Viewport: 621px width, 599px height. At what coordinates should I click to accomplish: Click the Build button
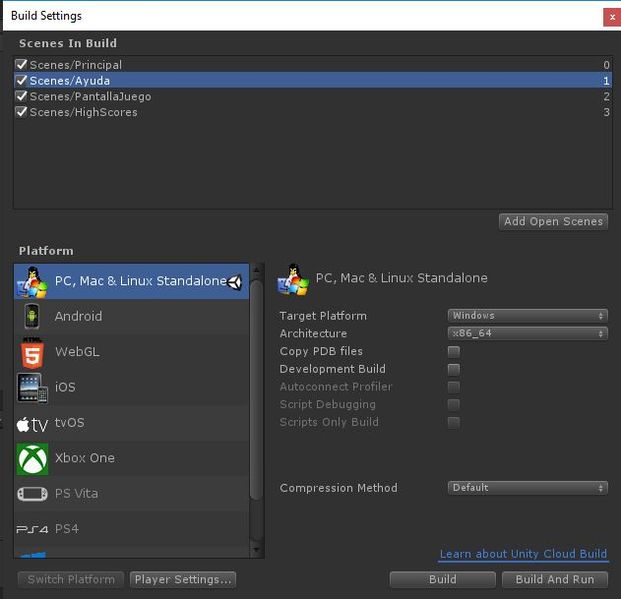click(442, 580)
